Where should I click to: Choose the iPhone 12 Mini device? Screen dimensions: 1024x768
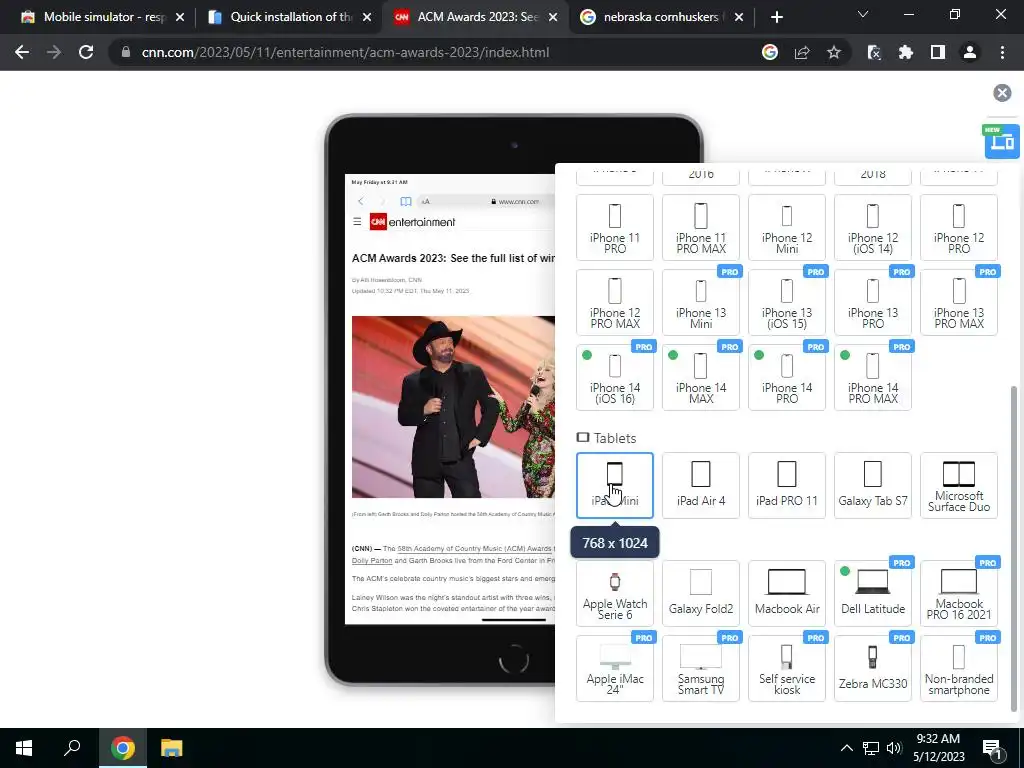point(787,228)
